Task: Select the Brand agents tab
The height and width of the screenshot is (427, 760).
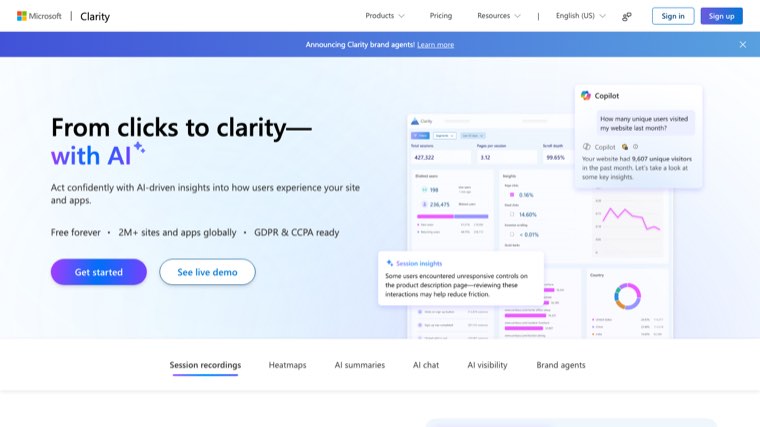Action: [561, 365]
